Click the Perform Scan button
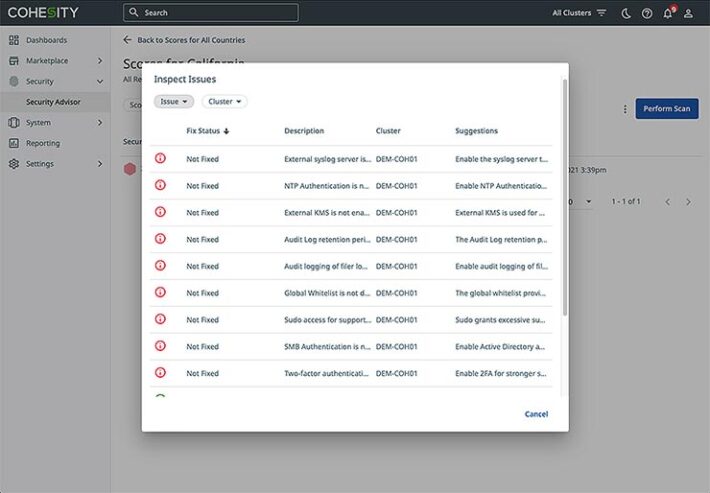 click(666, 109)
